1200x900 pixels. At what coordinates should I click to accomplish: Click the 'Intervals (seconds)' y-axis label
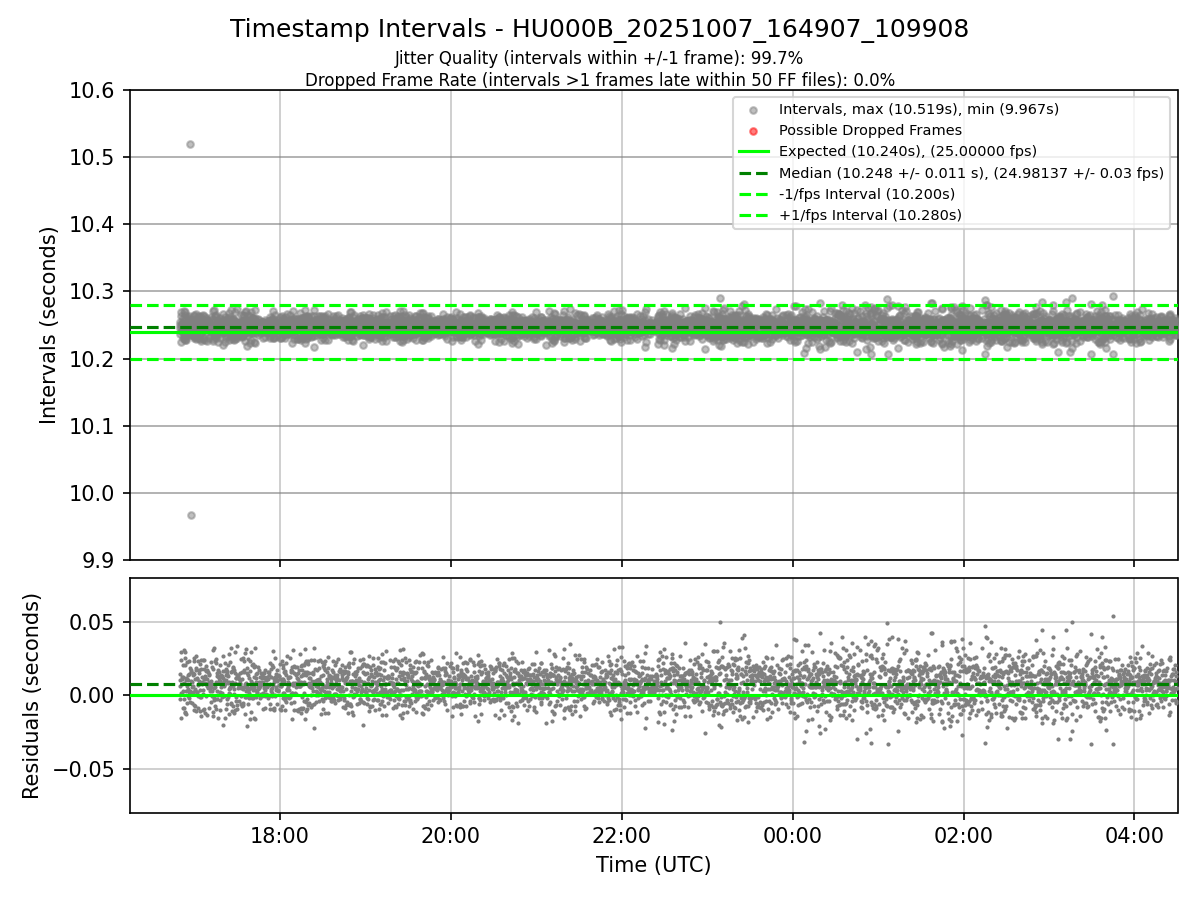click(49, 325)
